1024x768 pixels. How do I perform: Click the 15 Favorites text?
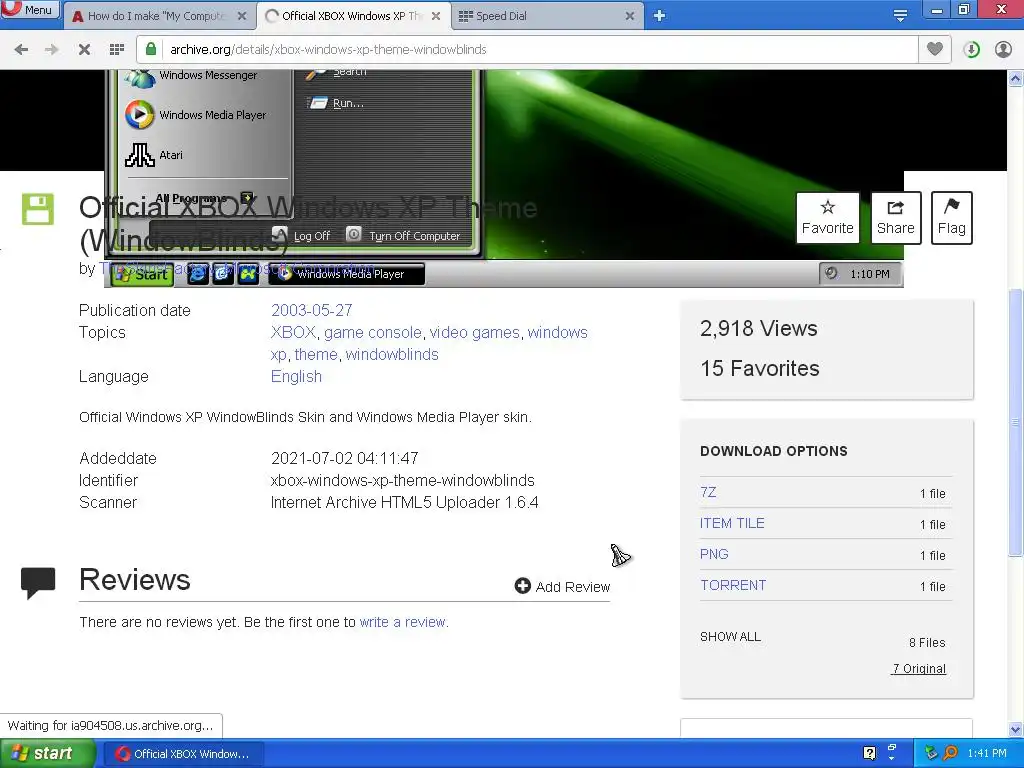(x=760, y=368)
